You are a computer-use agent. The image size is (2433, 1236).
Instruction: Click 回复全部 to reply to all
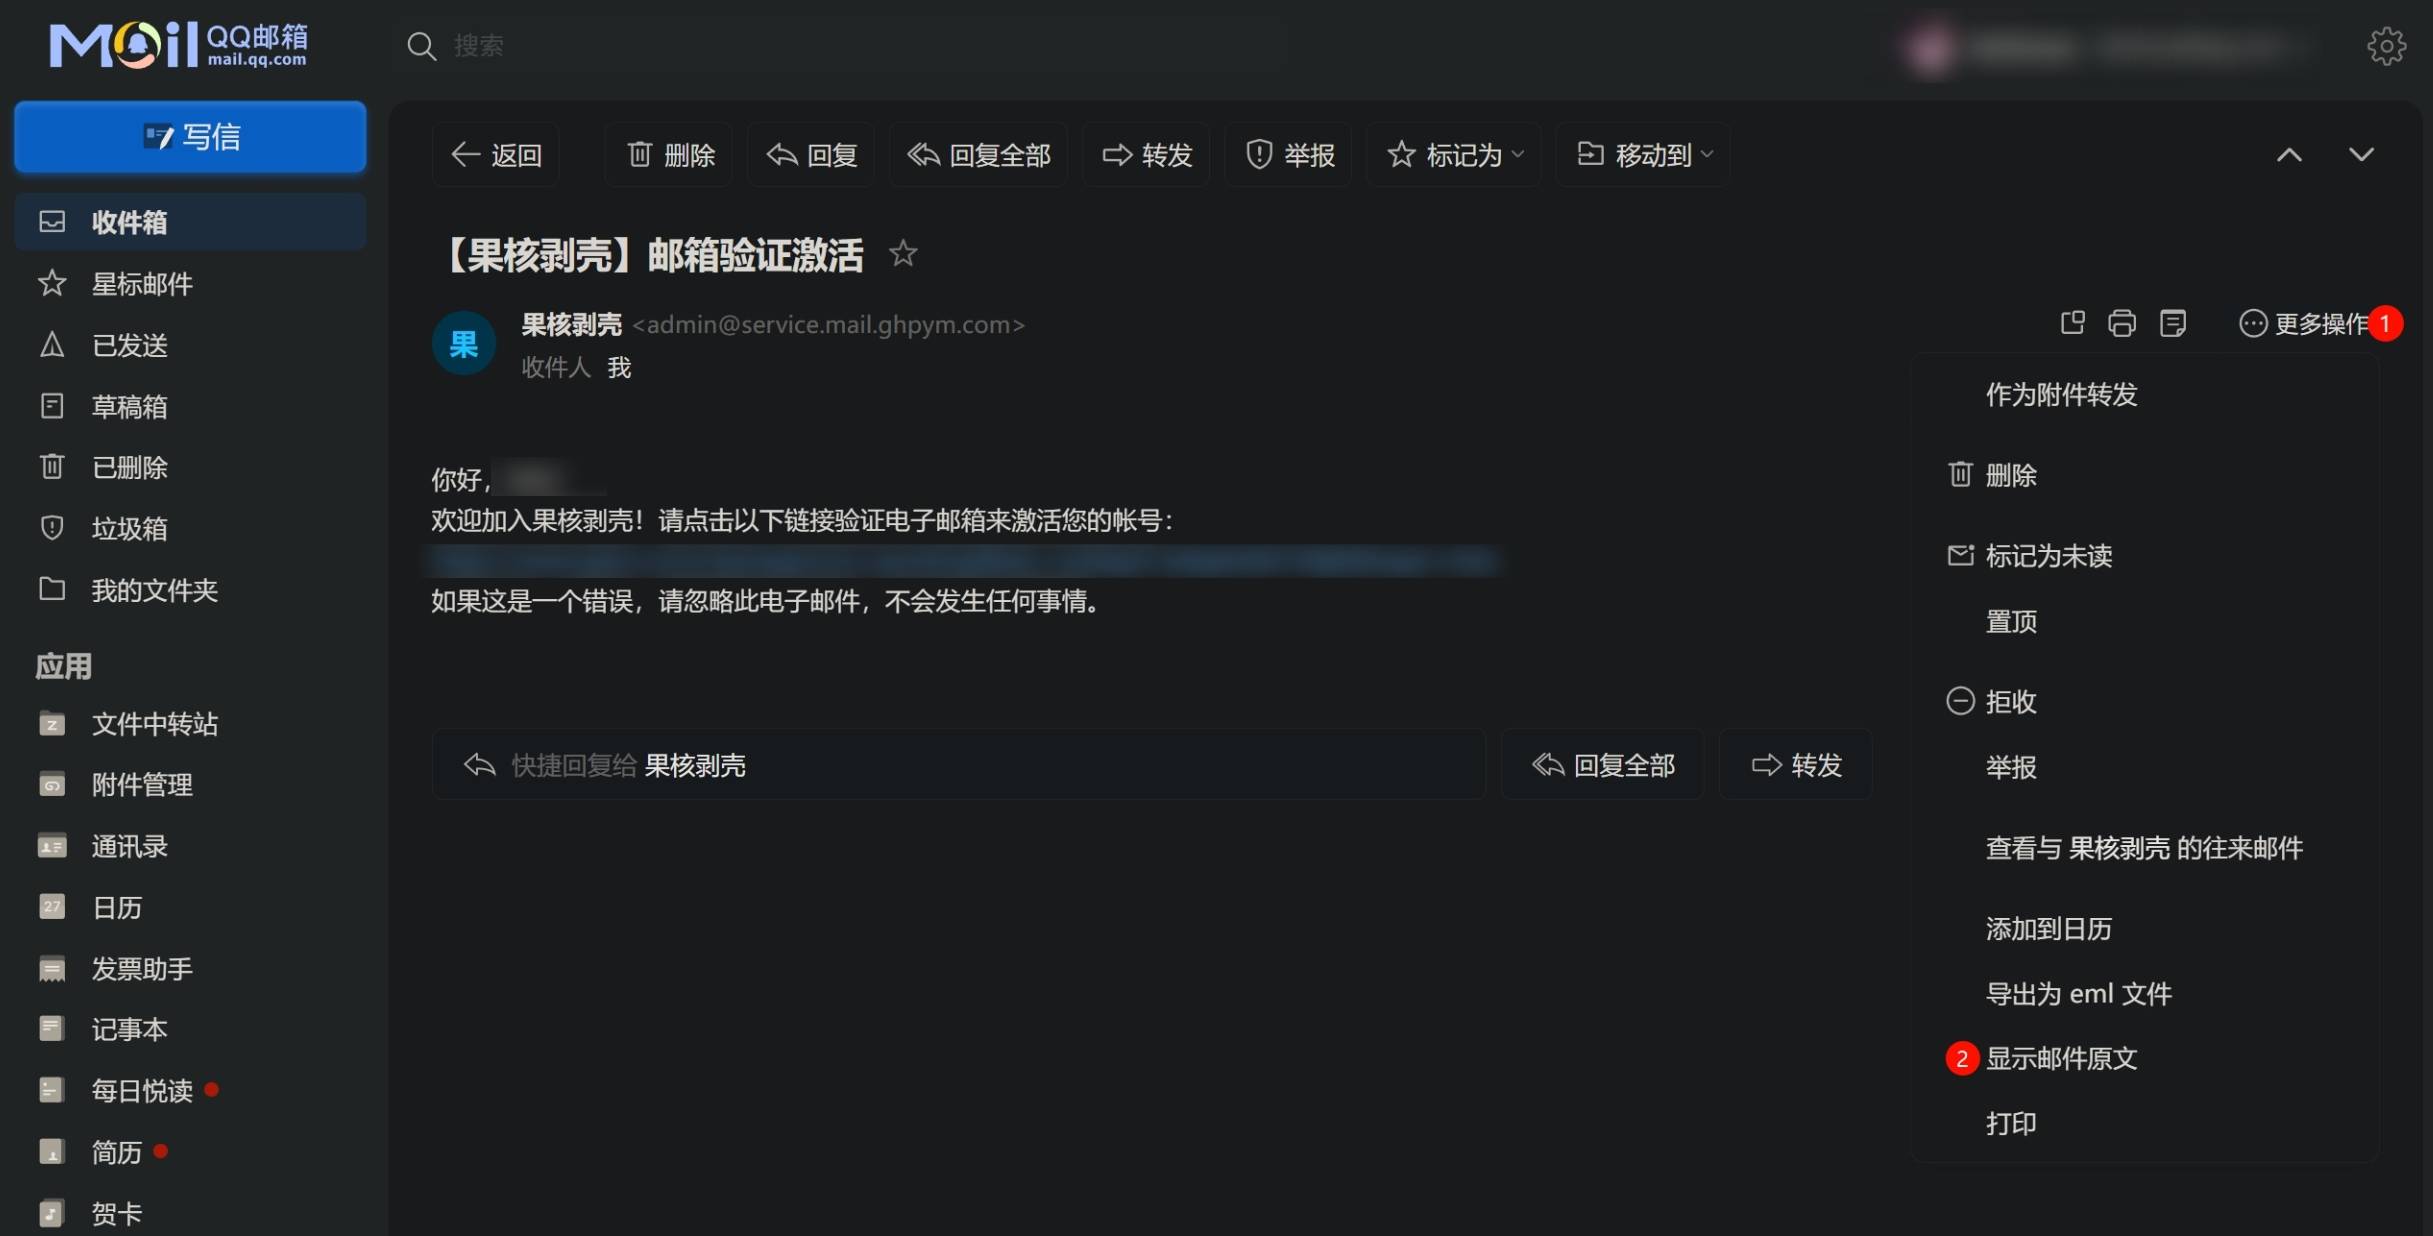(1601, 764)
